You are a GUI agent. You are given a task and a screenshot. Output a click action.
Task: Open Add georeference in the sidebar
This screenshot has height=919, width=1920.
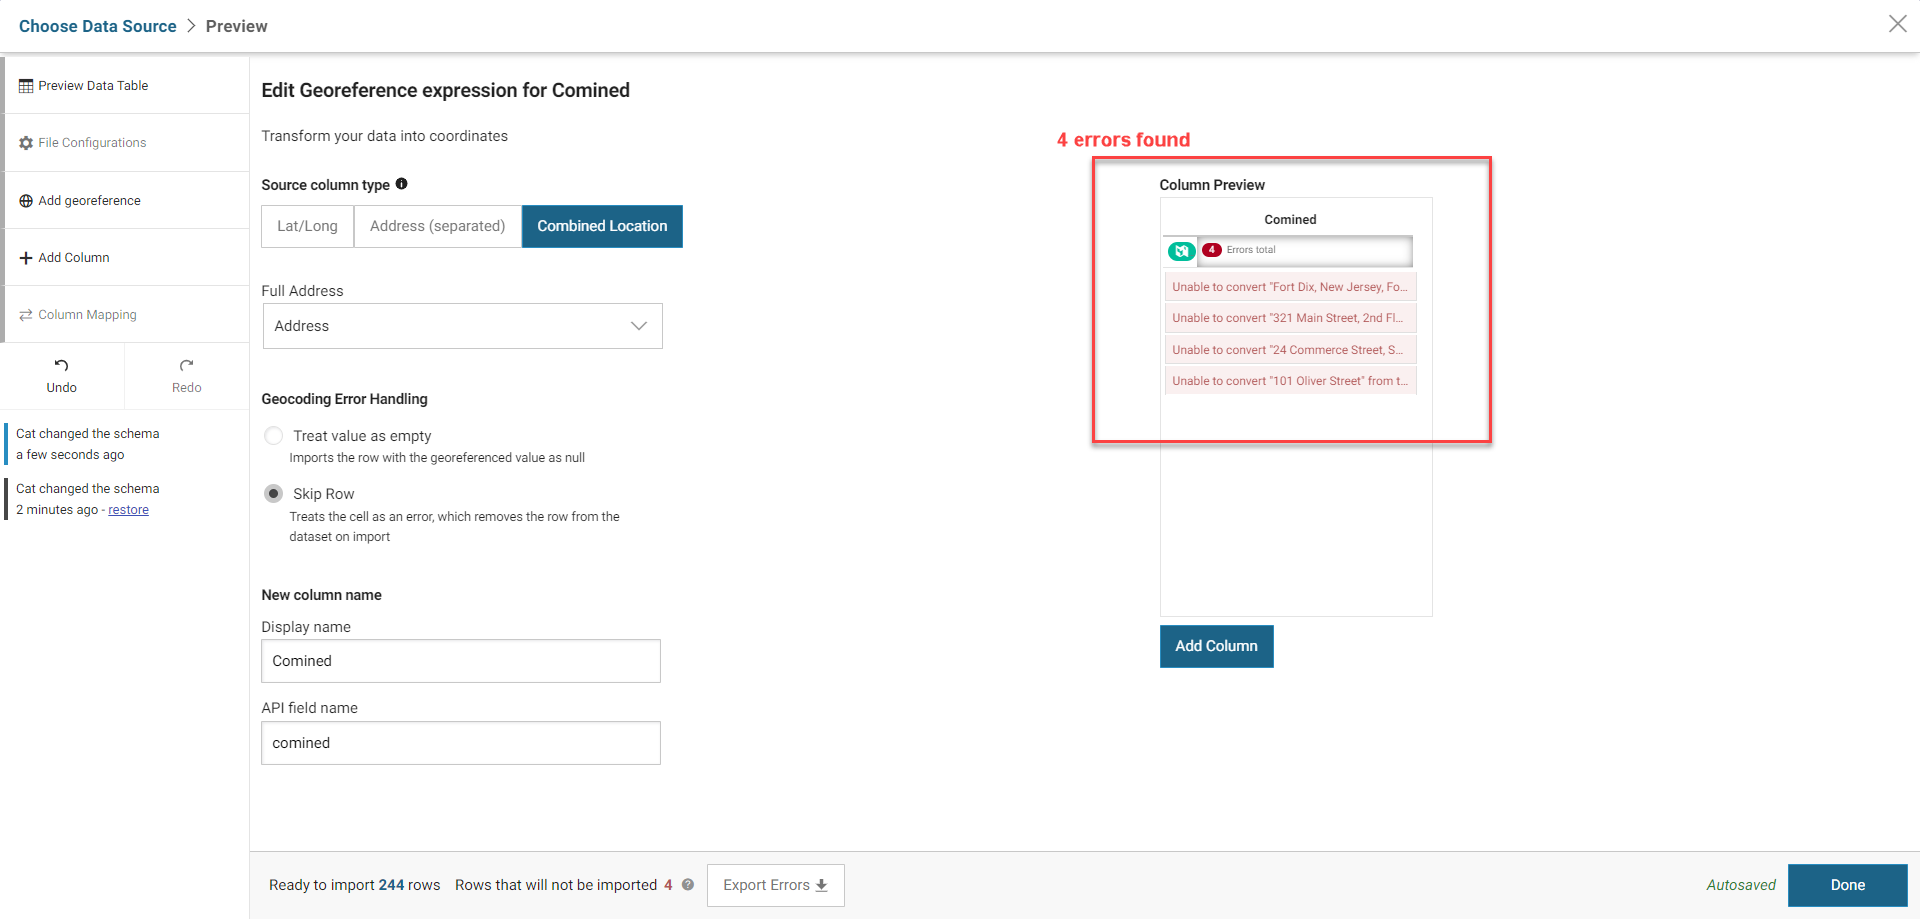pos(89,201)
